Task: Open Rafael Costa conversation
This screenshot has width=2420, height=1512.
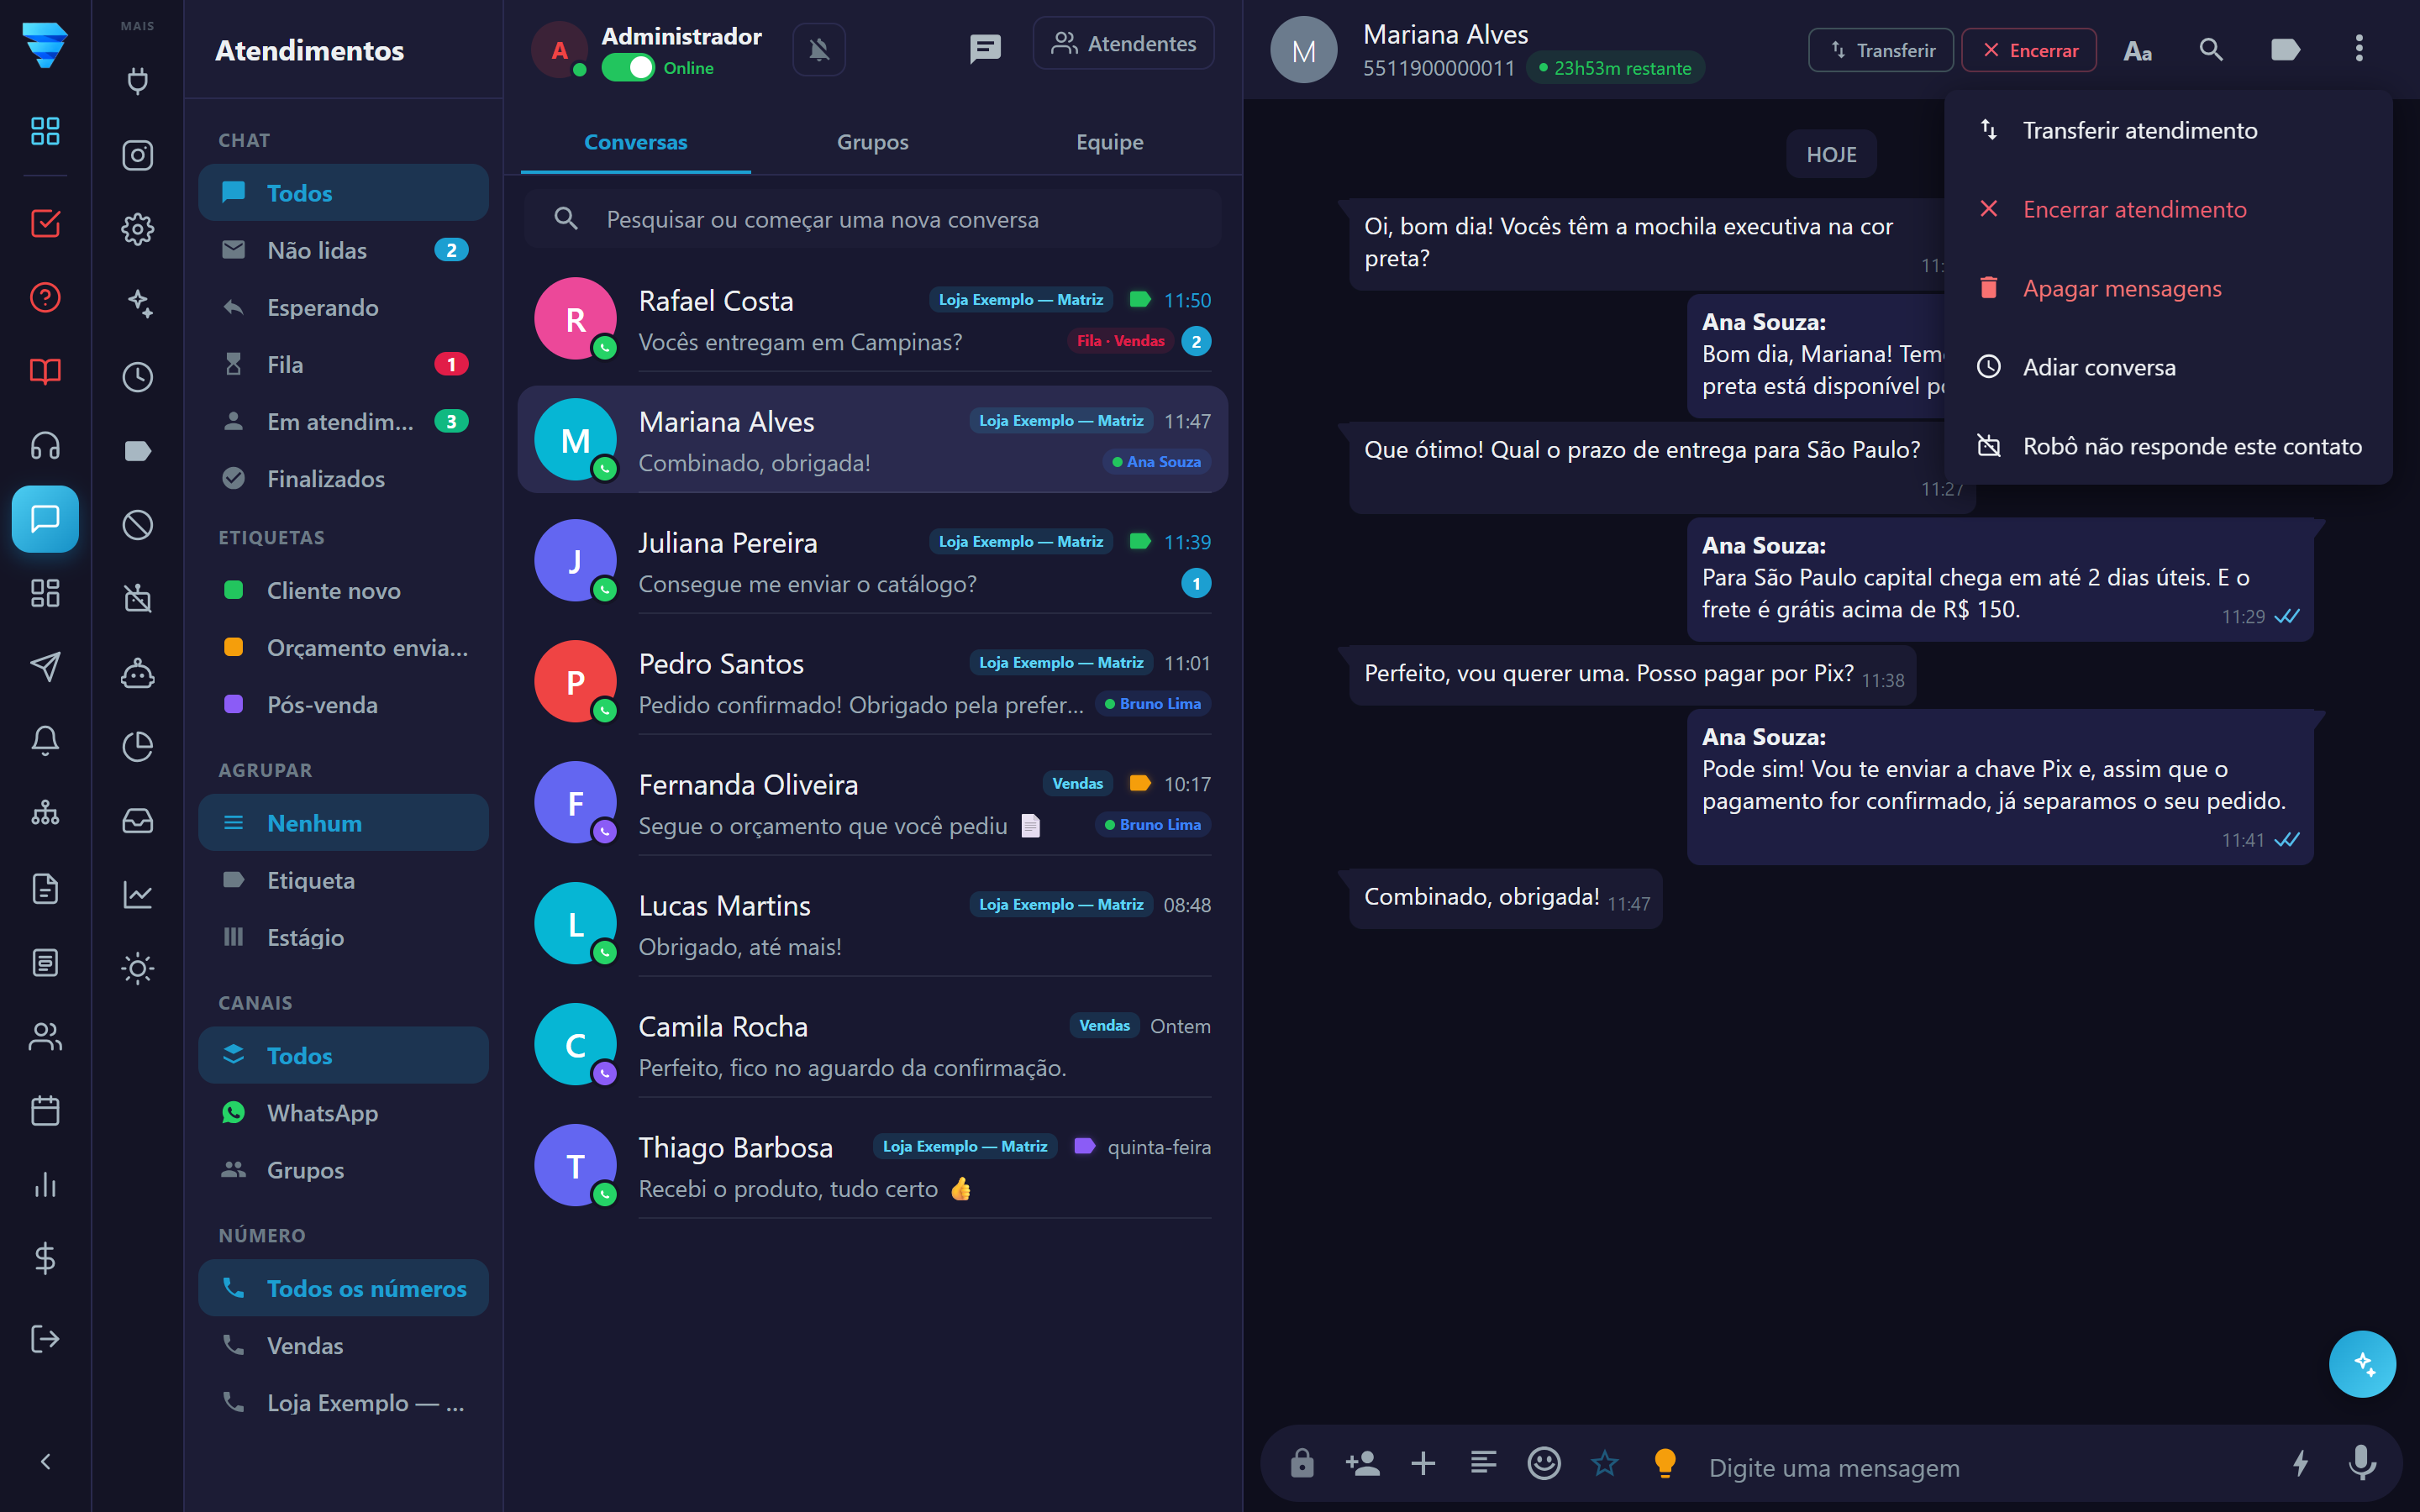Action: (872, 320)
